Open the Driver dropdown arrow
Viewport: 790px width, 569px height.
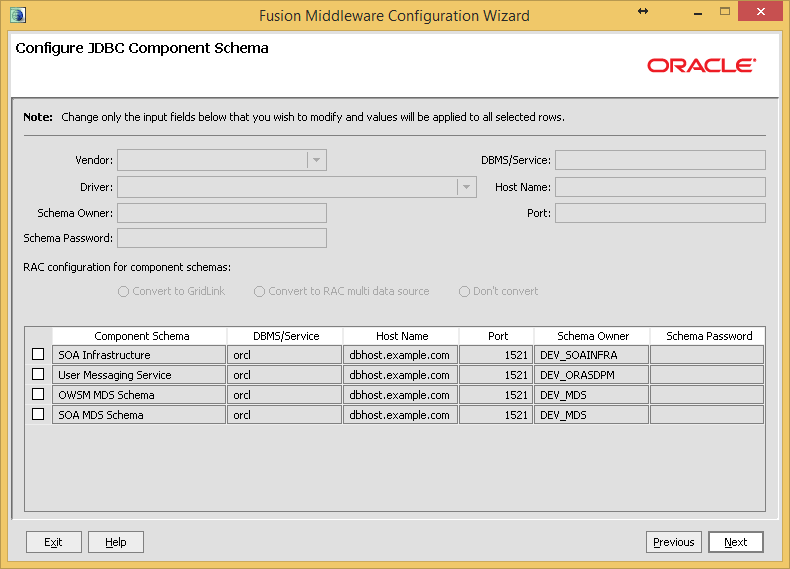pyautogui.click(x=467, y=187)
